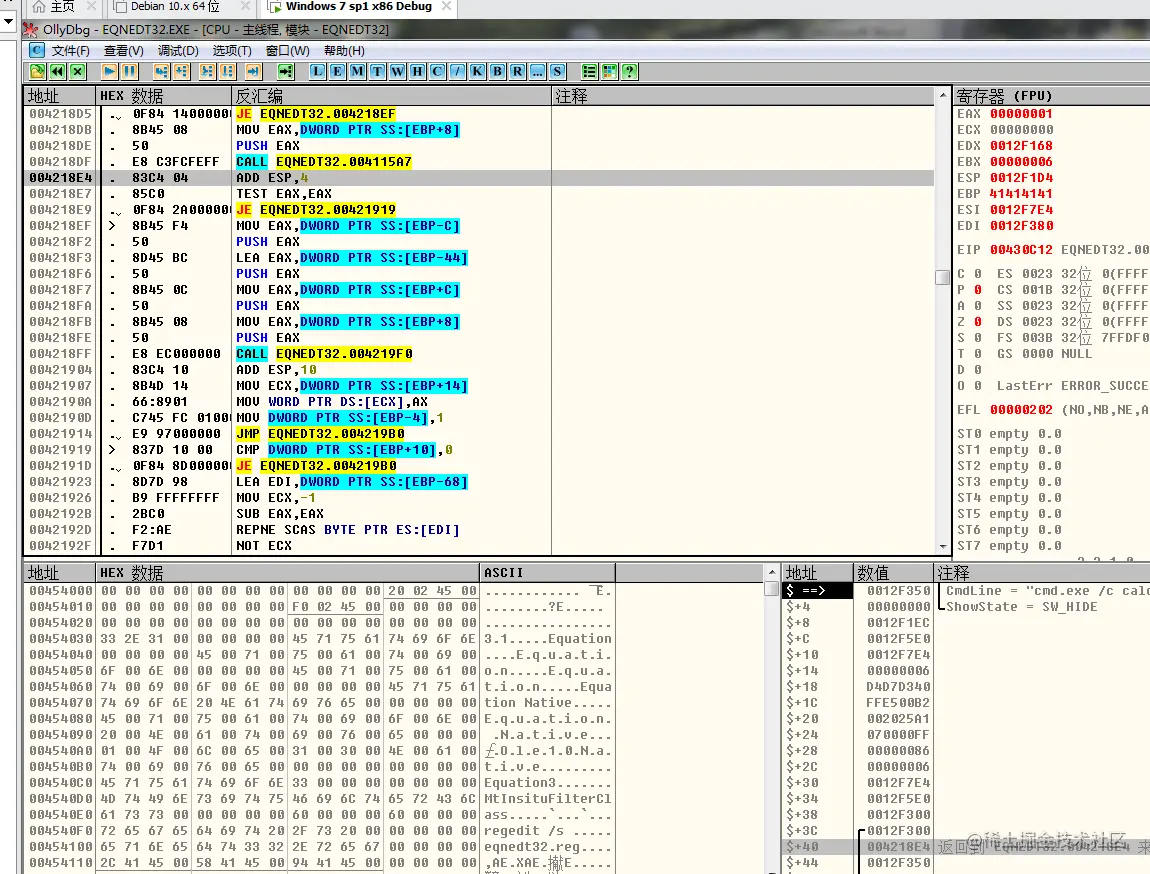The height and width of the screenshot is (874, 1150).
Task: Select the REPNE SCAS BYTE PTR ES:[EDI] line
Action: 348,530
